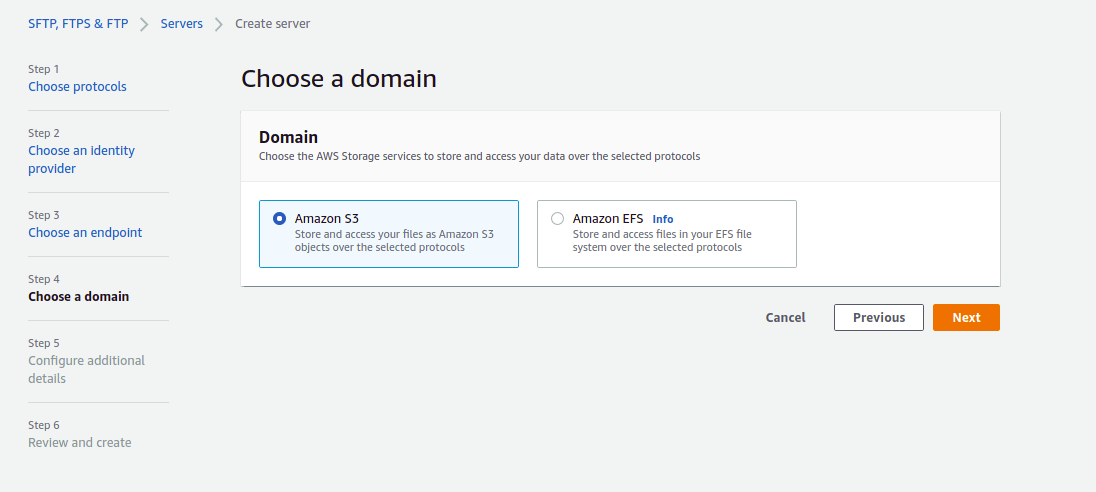Go to step Choose an endpoint

(x=85, y=232)
